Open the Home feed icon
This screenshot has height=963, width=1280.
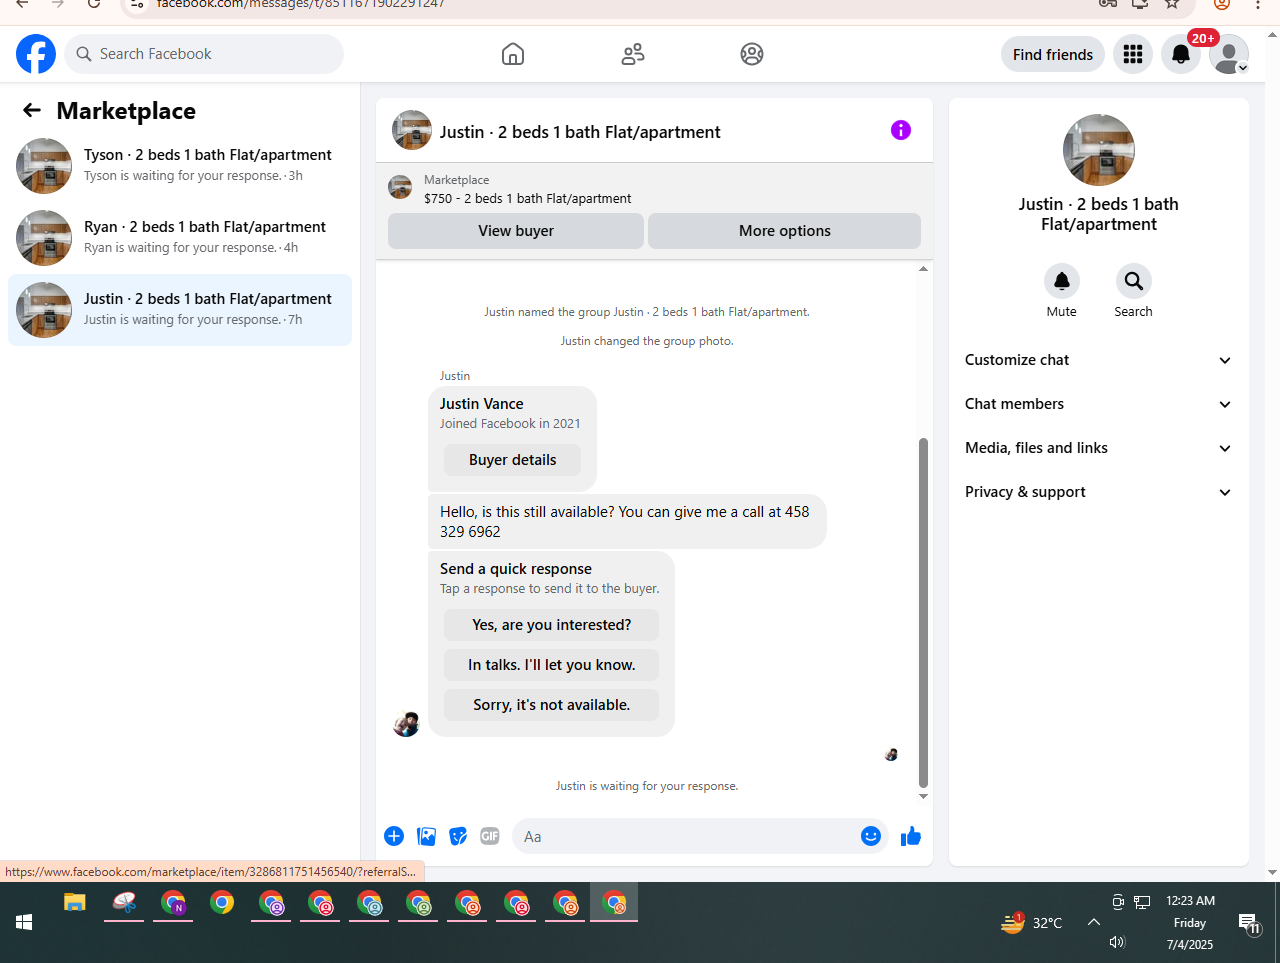point(513,54)
